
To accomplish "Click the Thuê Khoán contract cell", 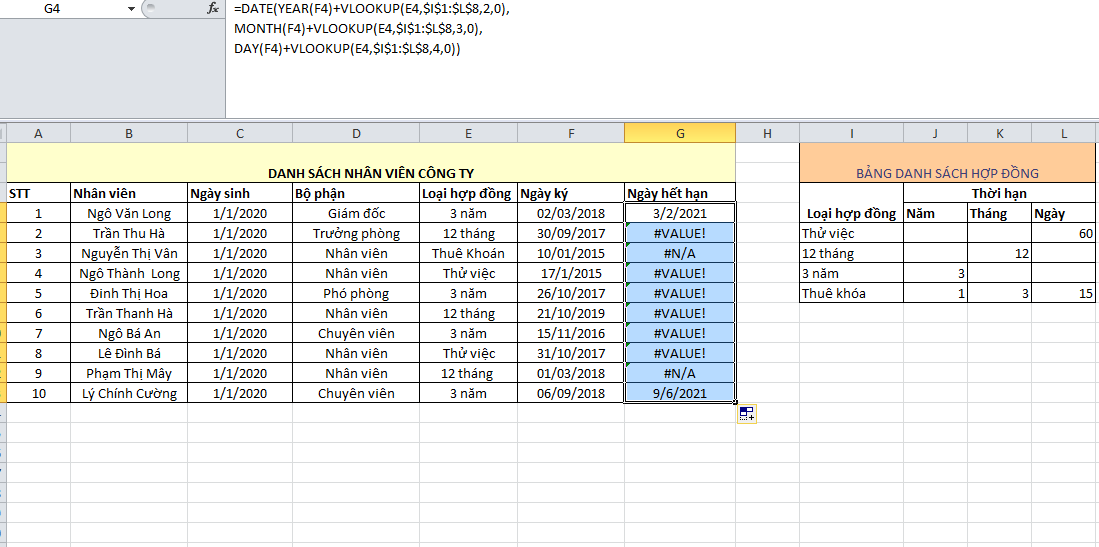I will pyautogui.click(x=468, y=253).
